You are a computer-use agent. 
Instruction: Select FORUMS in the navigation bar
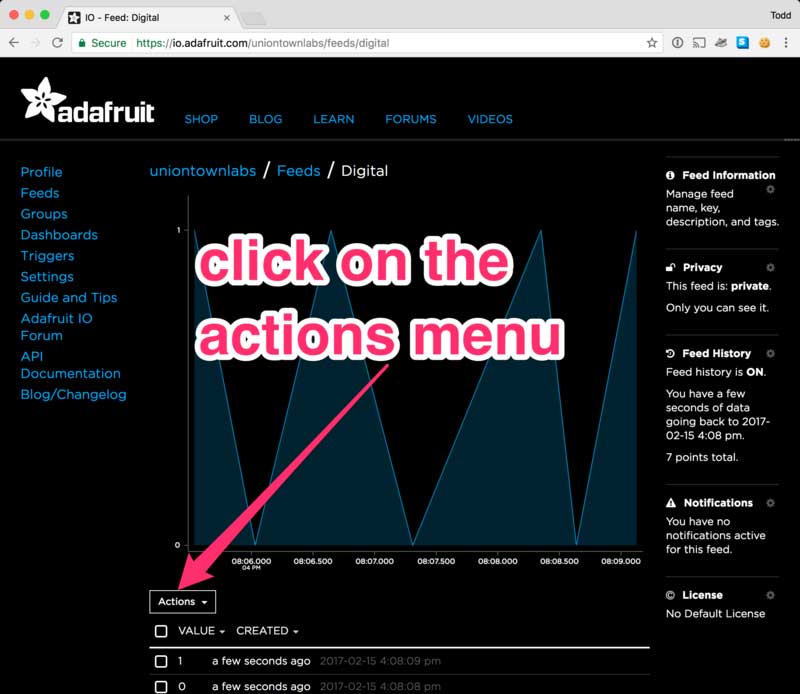point(410,119)
